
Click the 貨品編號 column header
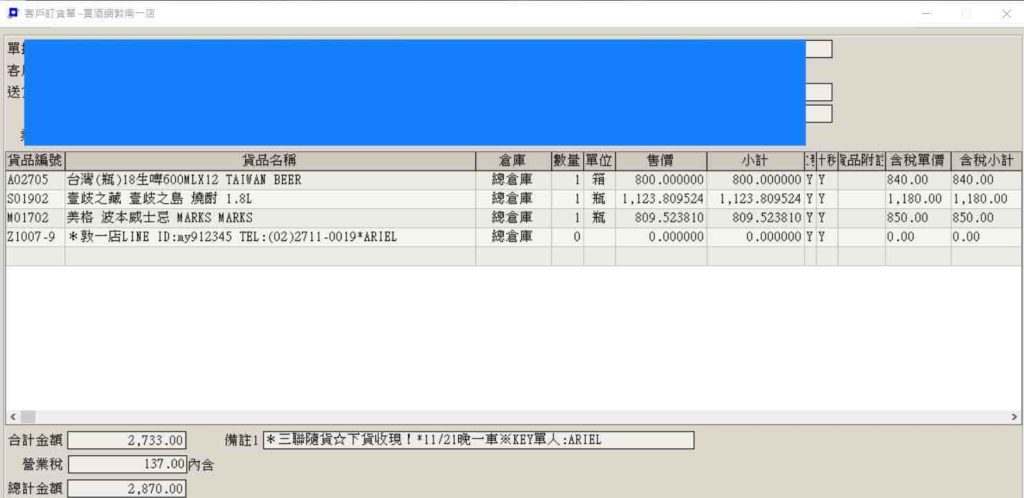35,161
